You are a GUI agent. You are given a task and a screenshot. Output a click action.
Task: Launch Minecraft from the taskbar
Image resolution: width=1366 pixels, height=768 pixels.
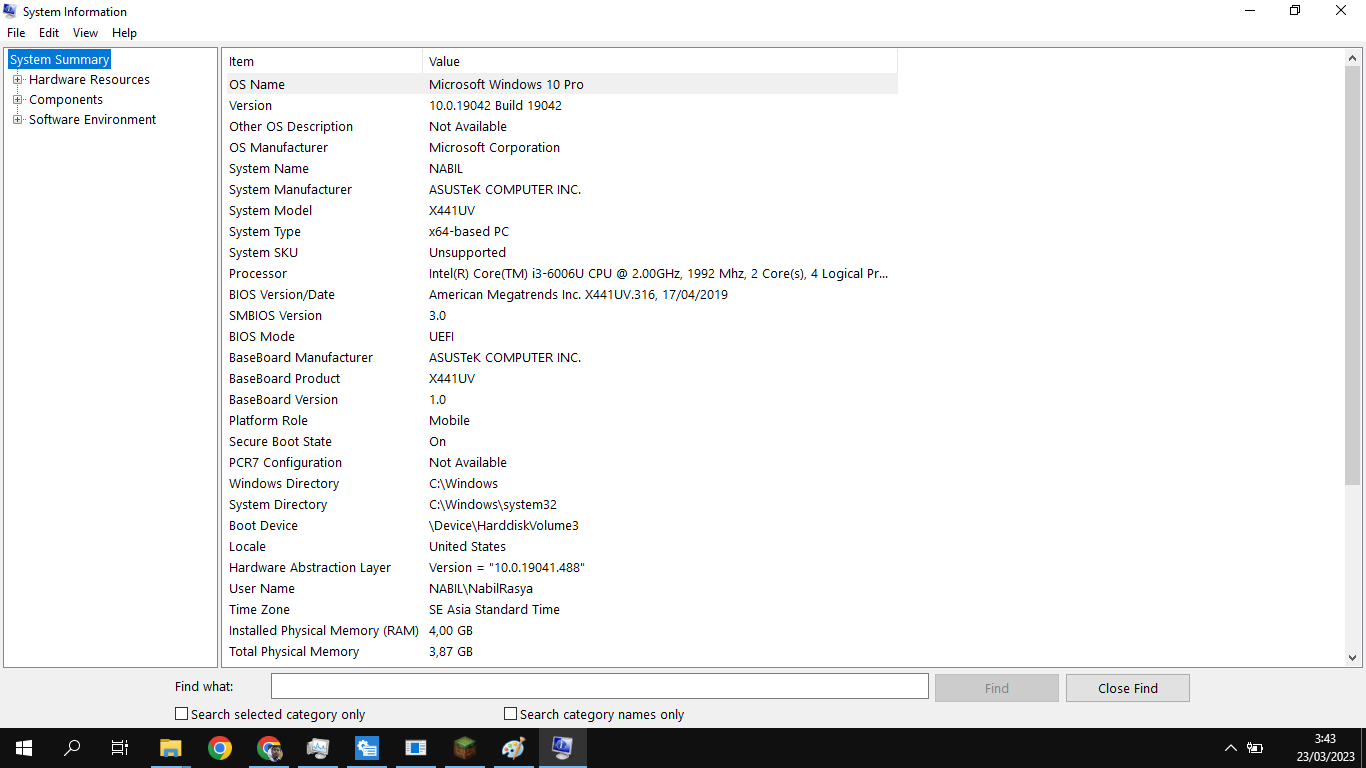coord(464,748)
